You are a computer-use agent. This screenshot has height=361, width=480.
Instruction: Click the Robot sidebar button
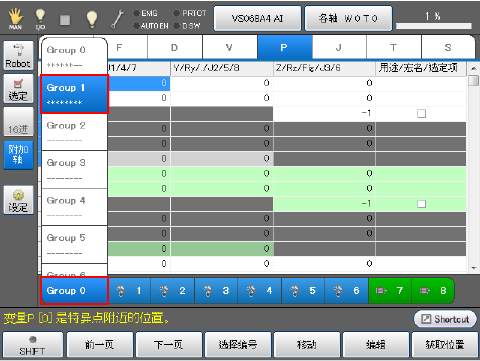point(18,55)
